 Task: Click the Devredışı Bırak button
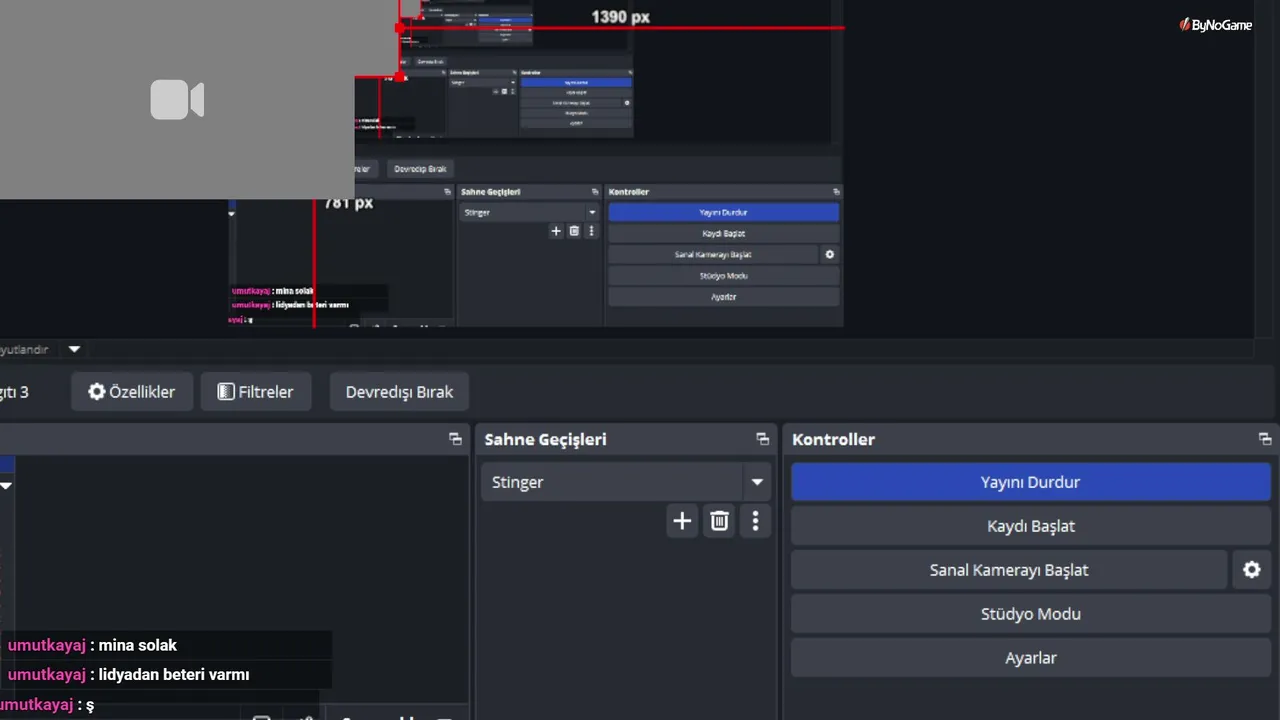399,392
